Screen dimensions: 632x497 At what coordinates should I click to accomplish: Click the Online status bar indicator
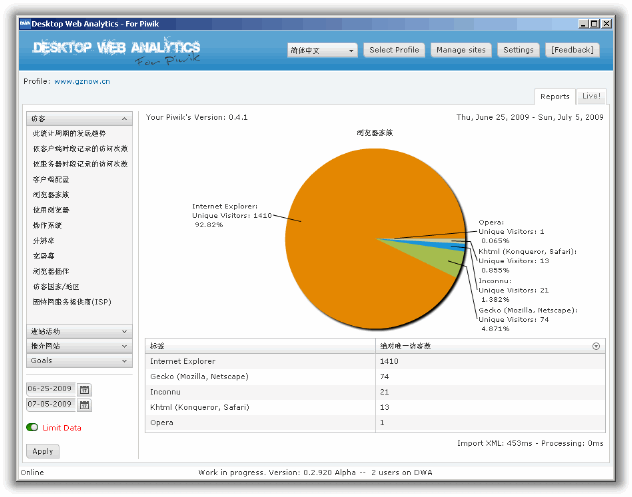[x=32, y=472]
